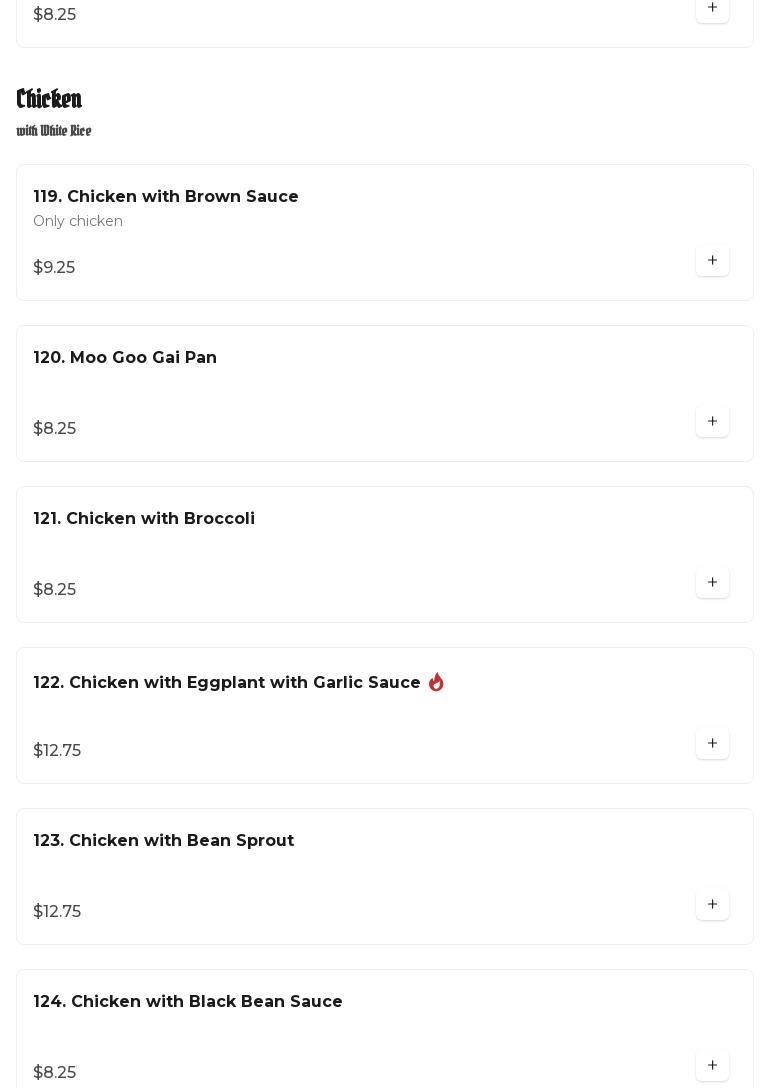Screen dimensions: 770x1088
Task: Add Chicken with Brown Sauce to cart
Action: click(x=712, y=261)
